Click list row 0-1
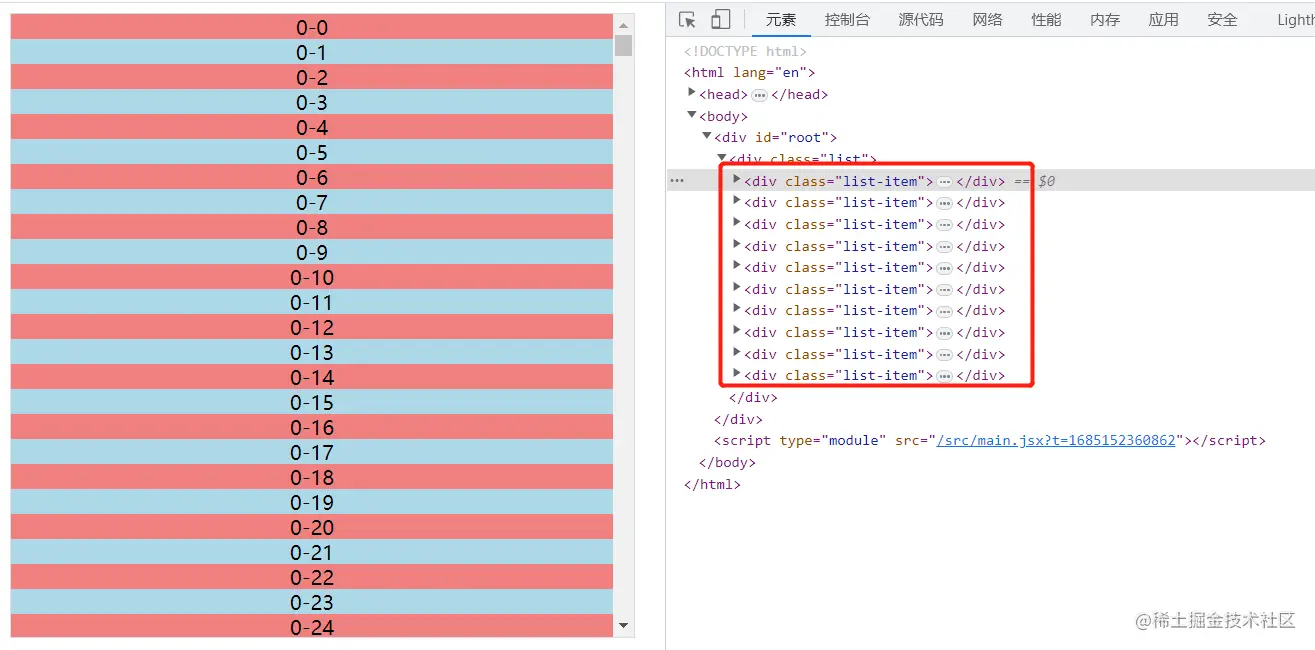1315x650 pixels. click(x=312, y=52)
